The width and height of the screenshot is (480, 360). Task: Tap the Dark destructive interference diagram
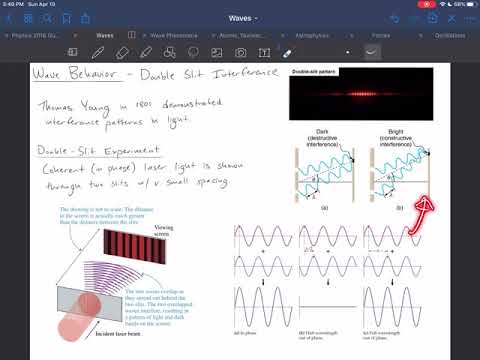point(324,170)
